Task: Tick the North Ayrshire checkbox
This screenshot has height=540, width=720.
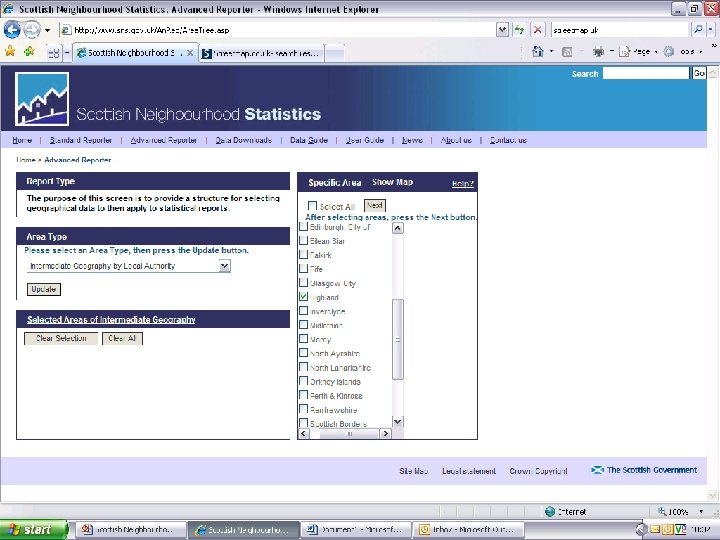Action: tap(304, 353)
